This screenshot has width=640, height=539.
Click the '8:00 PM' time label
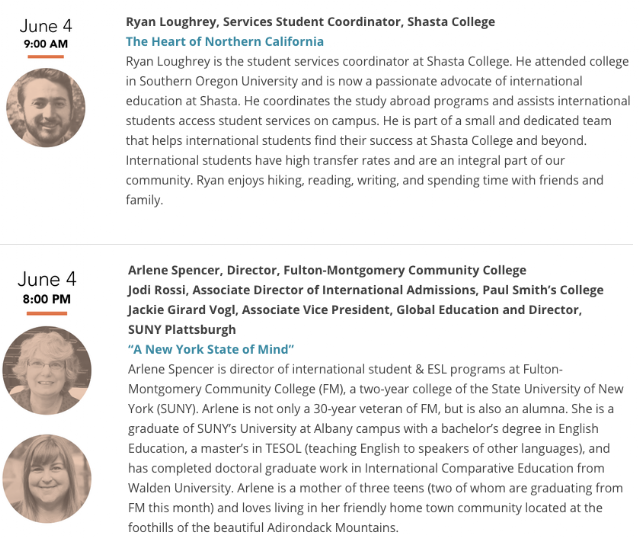pyautogui.click(x=47, y=299)
